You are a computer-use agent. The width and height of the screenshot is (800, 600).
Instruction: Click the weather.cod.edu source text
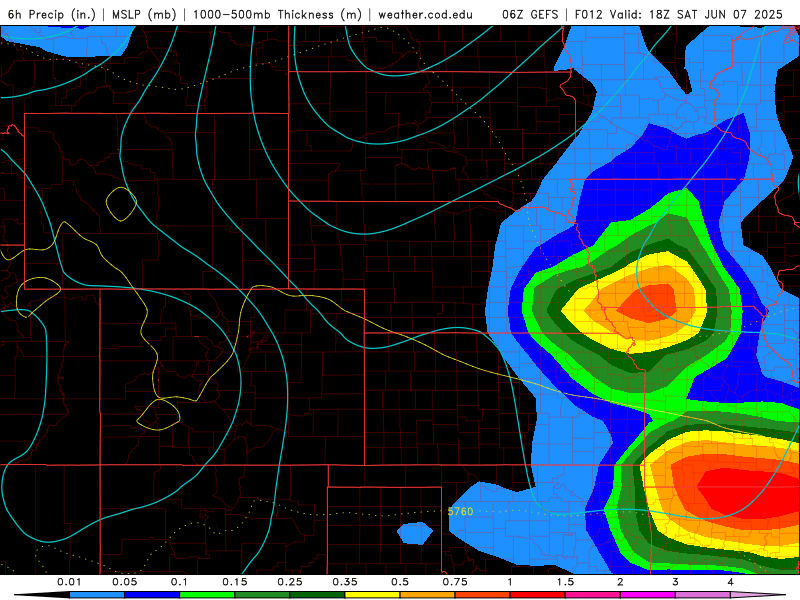click(x=425, y=14)
